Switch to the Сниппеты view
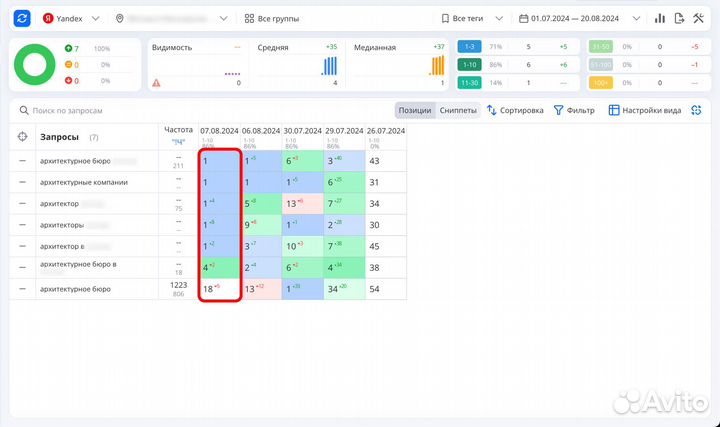This screenshot has height=427, width=720. pyautogui.click(x=458, y=110)
